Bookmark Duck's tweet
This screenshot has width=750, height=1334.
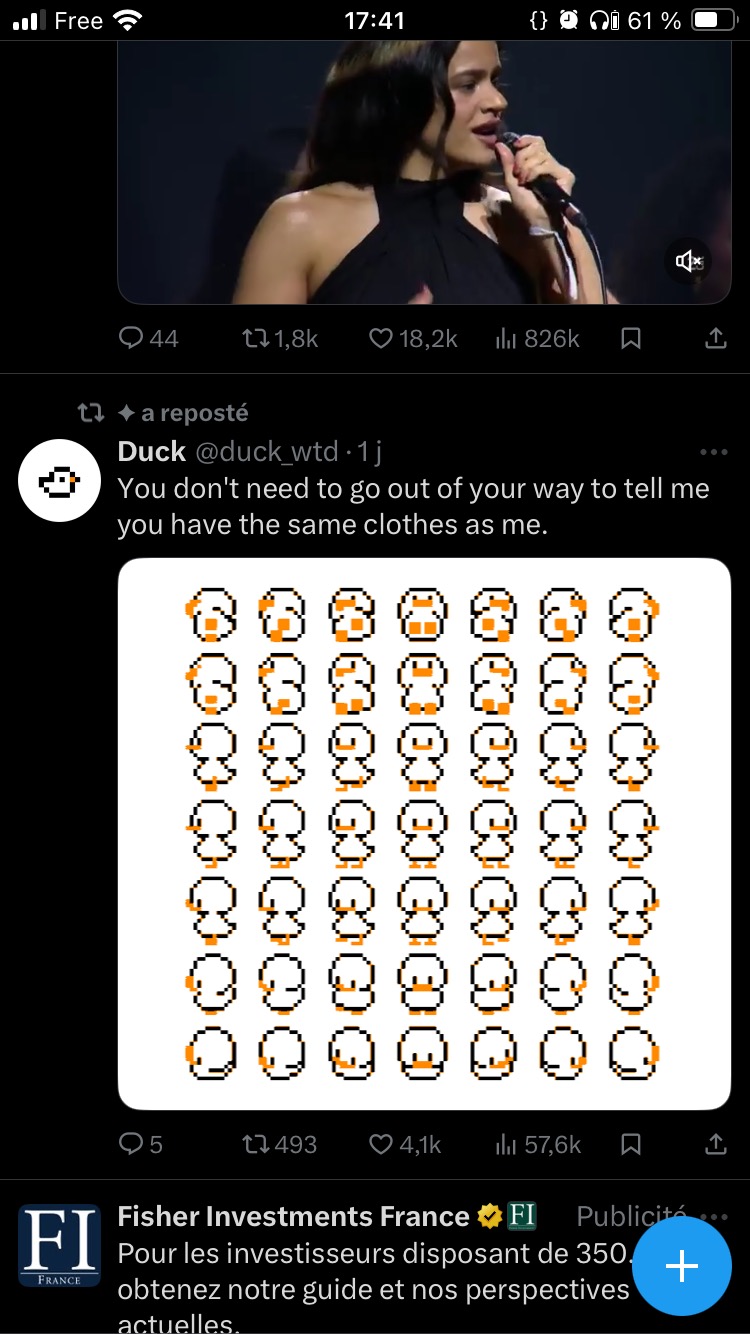[631, 1144]
